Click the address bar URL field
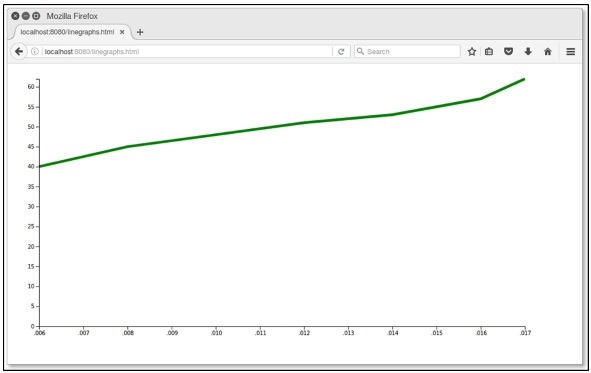 tap(187, 52)
